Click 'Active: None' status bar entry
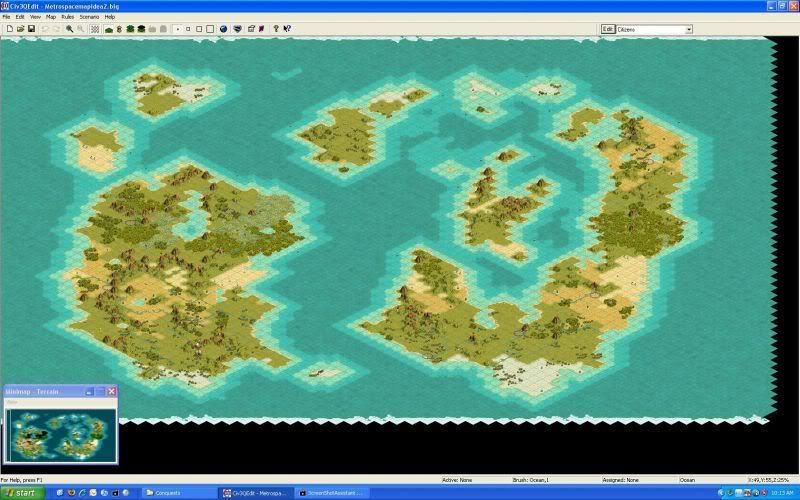 pyautogui.click(x=457, y=480)
